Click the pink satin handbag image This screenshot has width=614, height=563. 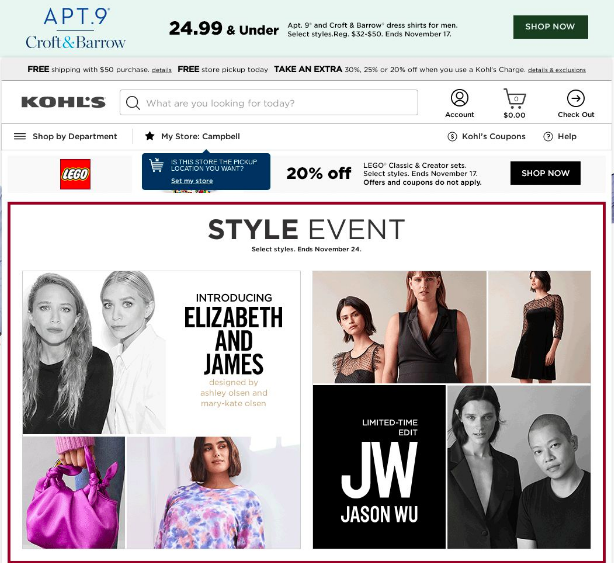(74, 493)
